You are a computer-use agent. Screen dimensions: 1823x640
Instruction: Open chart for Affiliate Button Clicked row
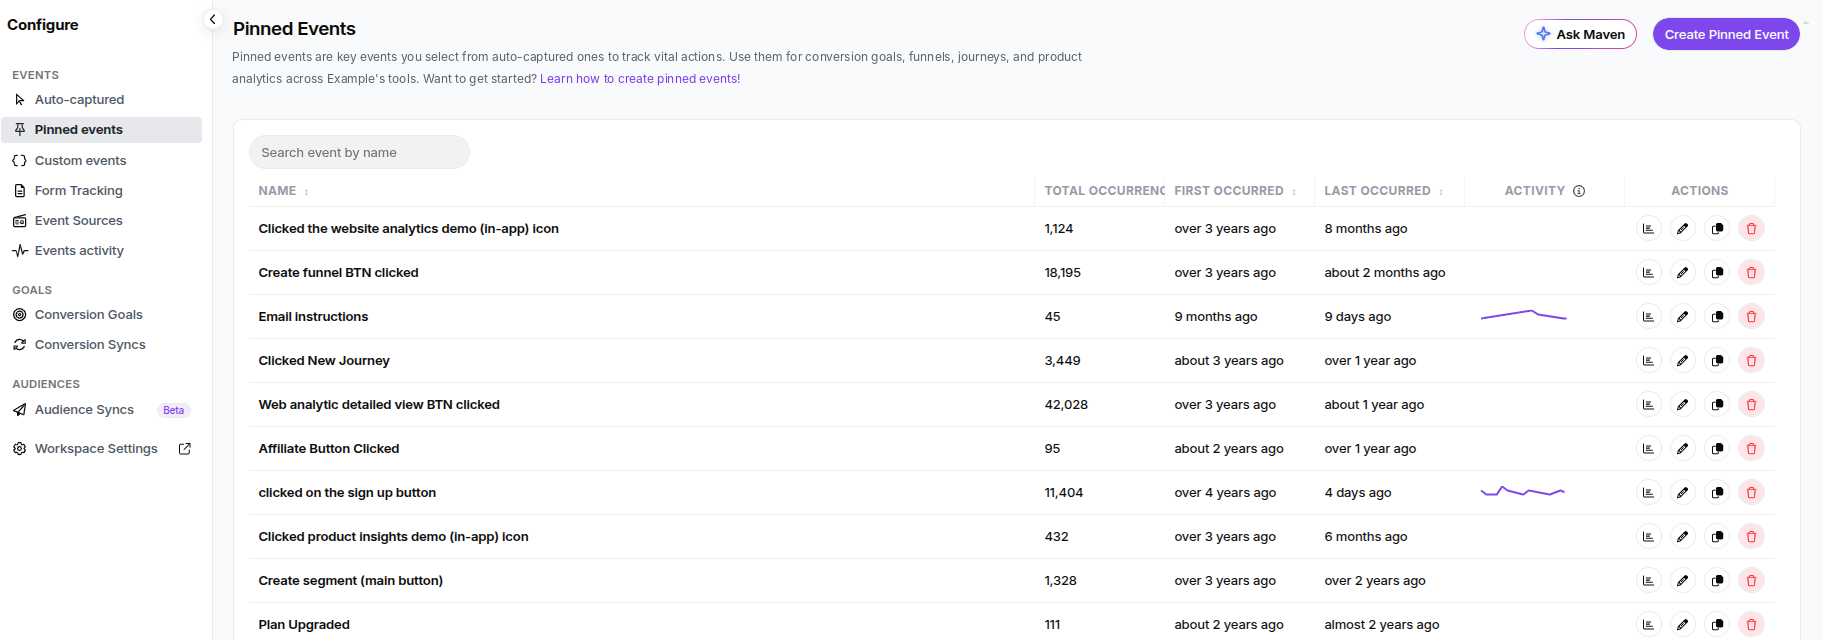click(1649, 449)
